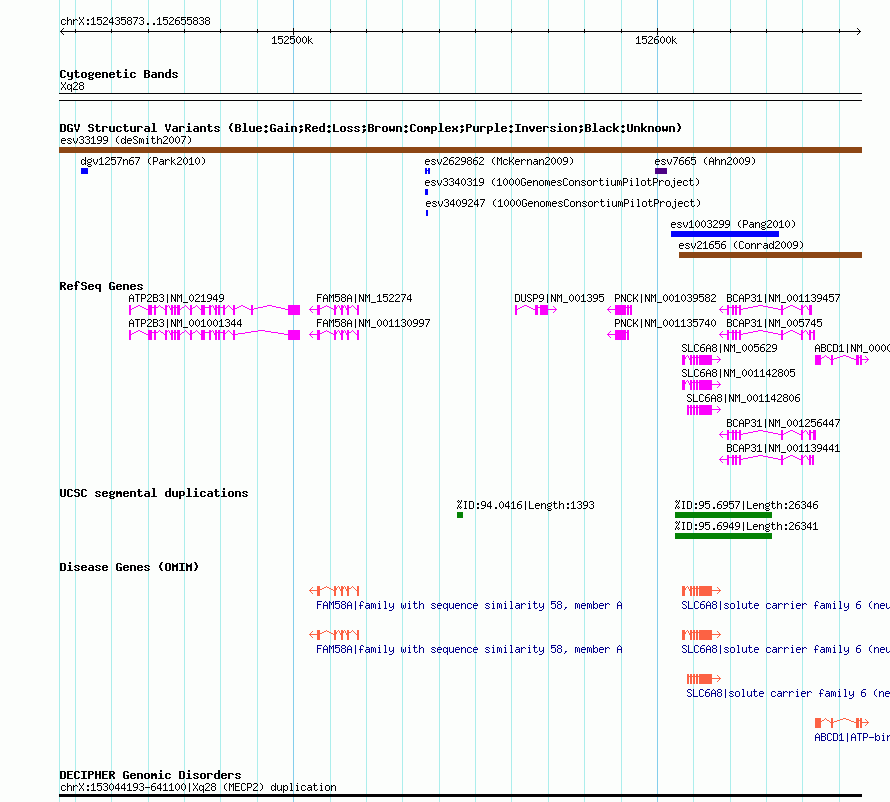Select the green duplication bar Length:26341
The height and width of the screenshot is (802, 890).
(723, 536)
